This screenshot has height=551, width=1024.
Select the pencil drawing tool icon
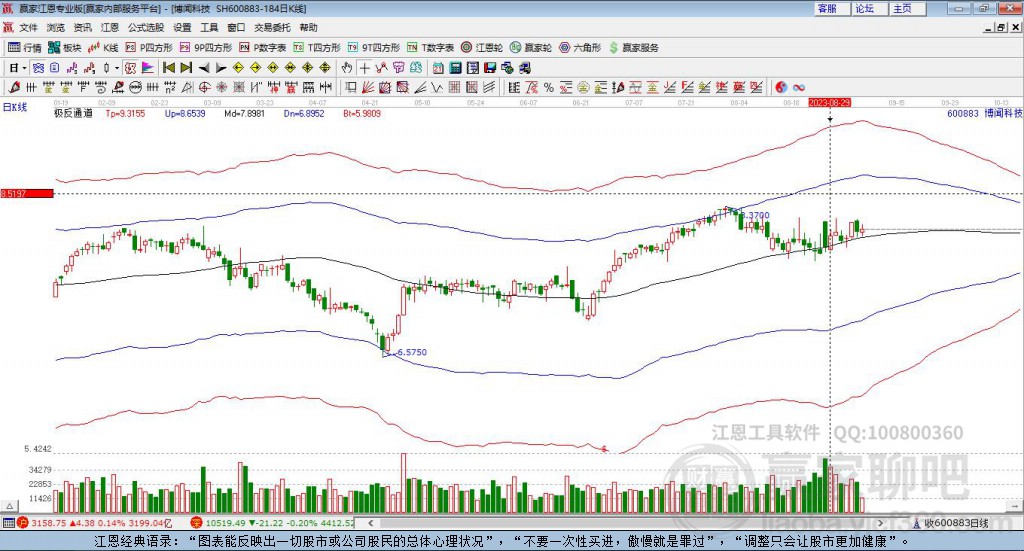(14, 87)
